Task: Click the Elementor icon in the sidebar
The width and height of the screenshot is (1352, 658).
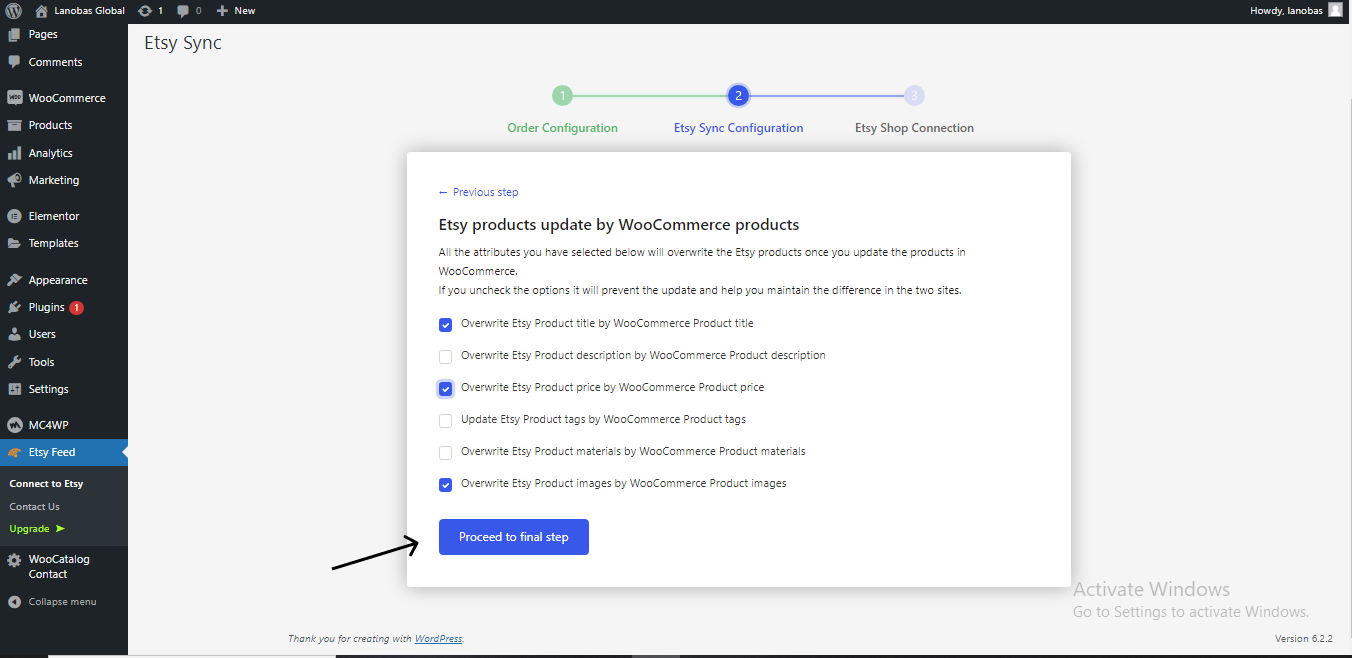Action: 14,216
